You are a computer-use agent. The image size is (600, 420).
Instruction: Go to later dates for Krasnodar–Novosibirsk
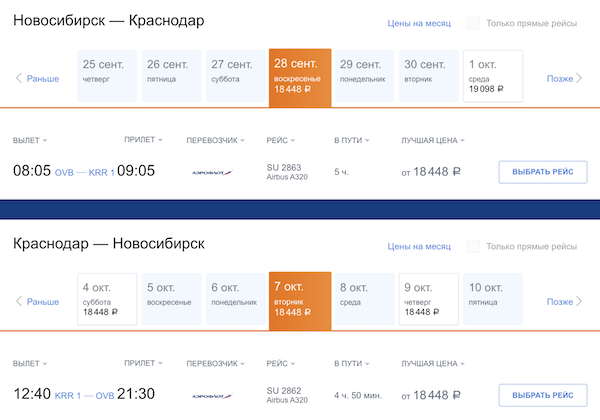[x=564, y=301]
